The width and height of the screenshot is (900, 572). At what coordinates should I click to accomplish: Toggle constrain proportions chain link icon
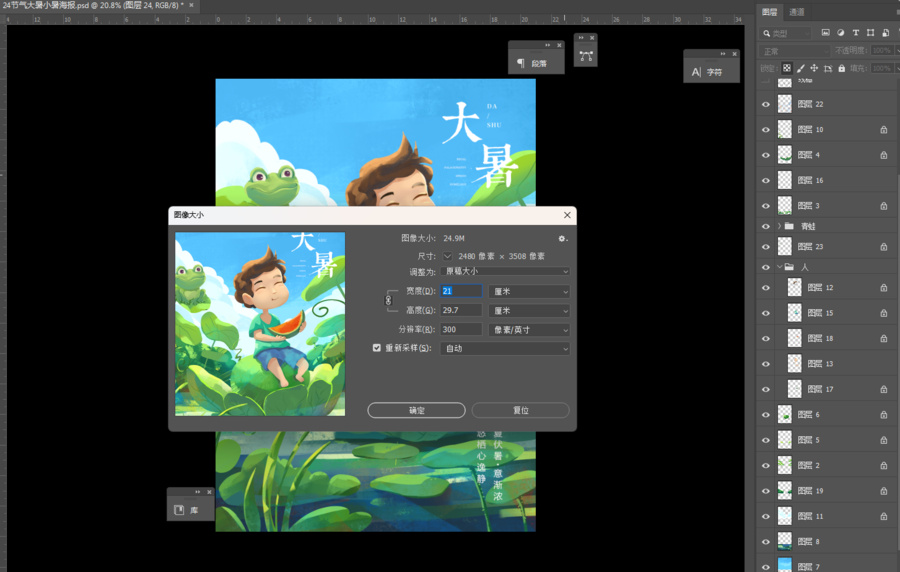tap(388, 300)
